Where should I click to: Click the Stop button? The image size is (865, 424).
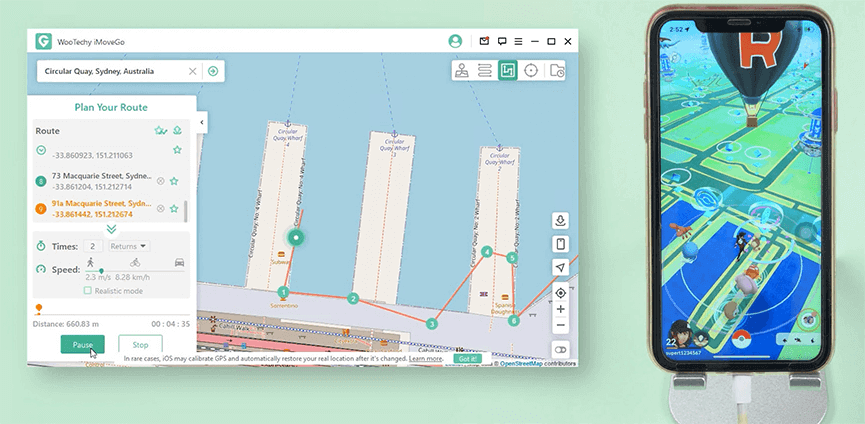(x=140, y=345)
